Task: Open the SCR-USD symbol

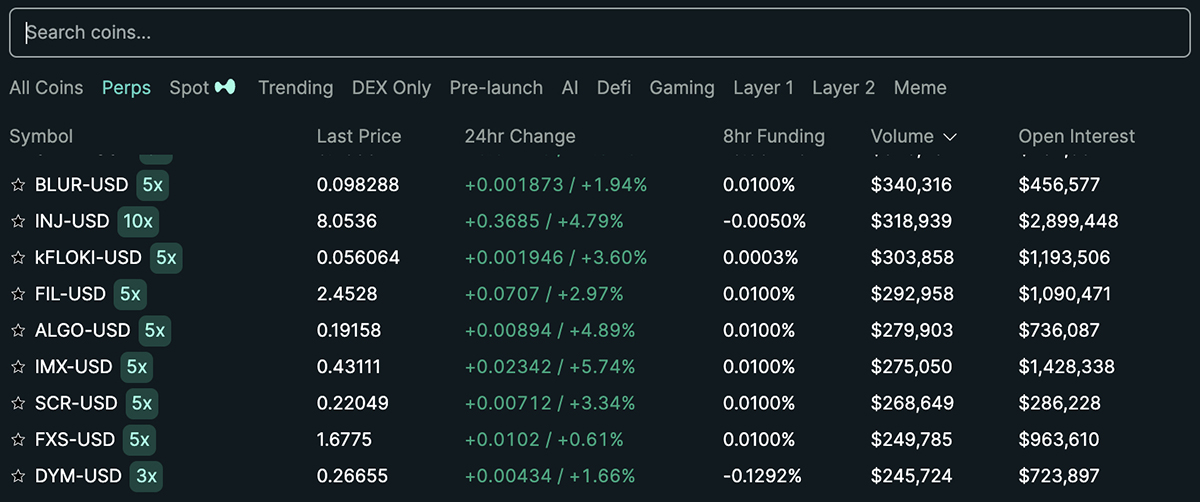Action: pyautogui.click(x=76, y=403)
